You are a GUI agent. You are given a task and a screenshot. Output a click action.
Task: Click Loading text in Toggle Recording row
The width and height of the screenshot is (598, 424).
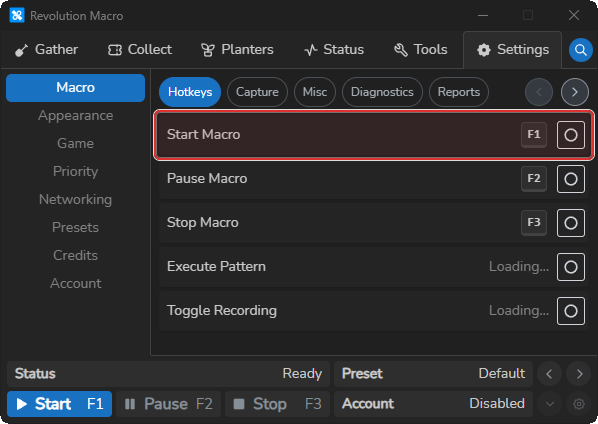(x=519, y=311)
